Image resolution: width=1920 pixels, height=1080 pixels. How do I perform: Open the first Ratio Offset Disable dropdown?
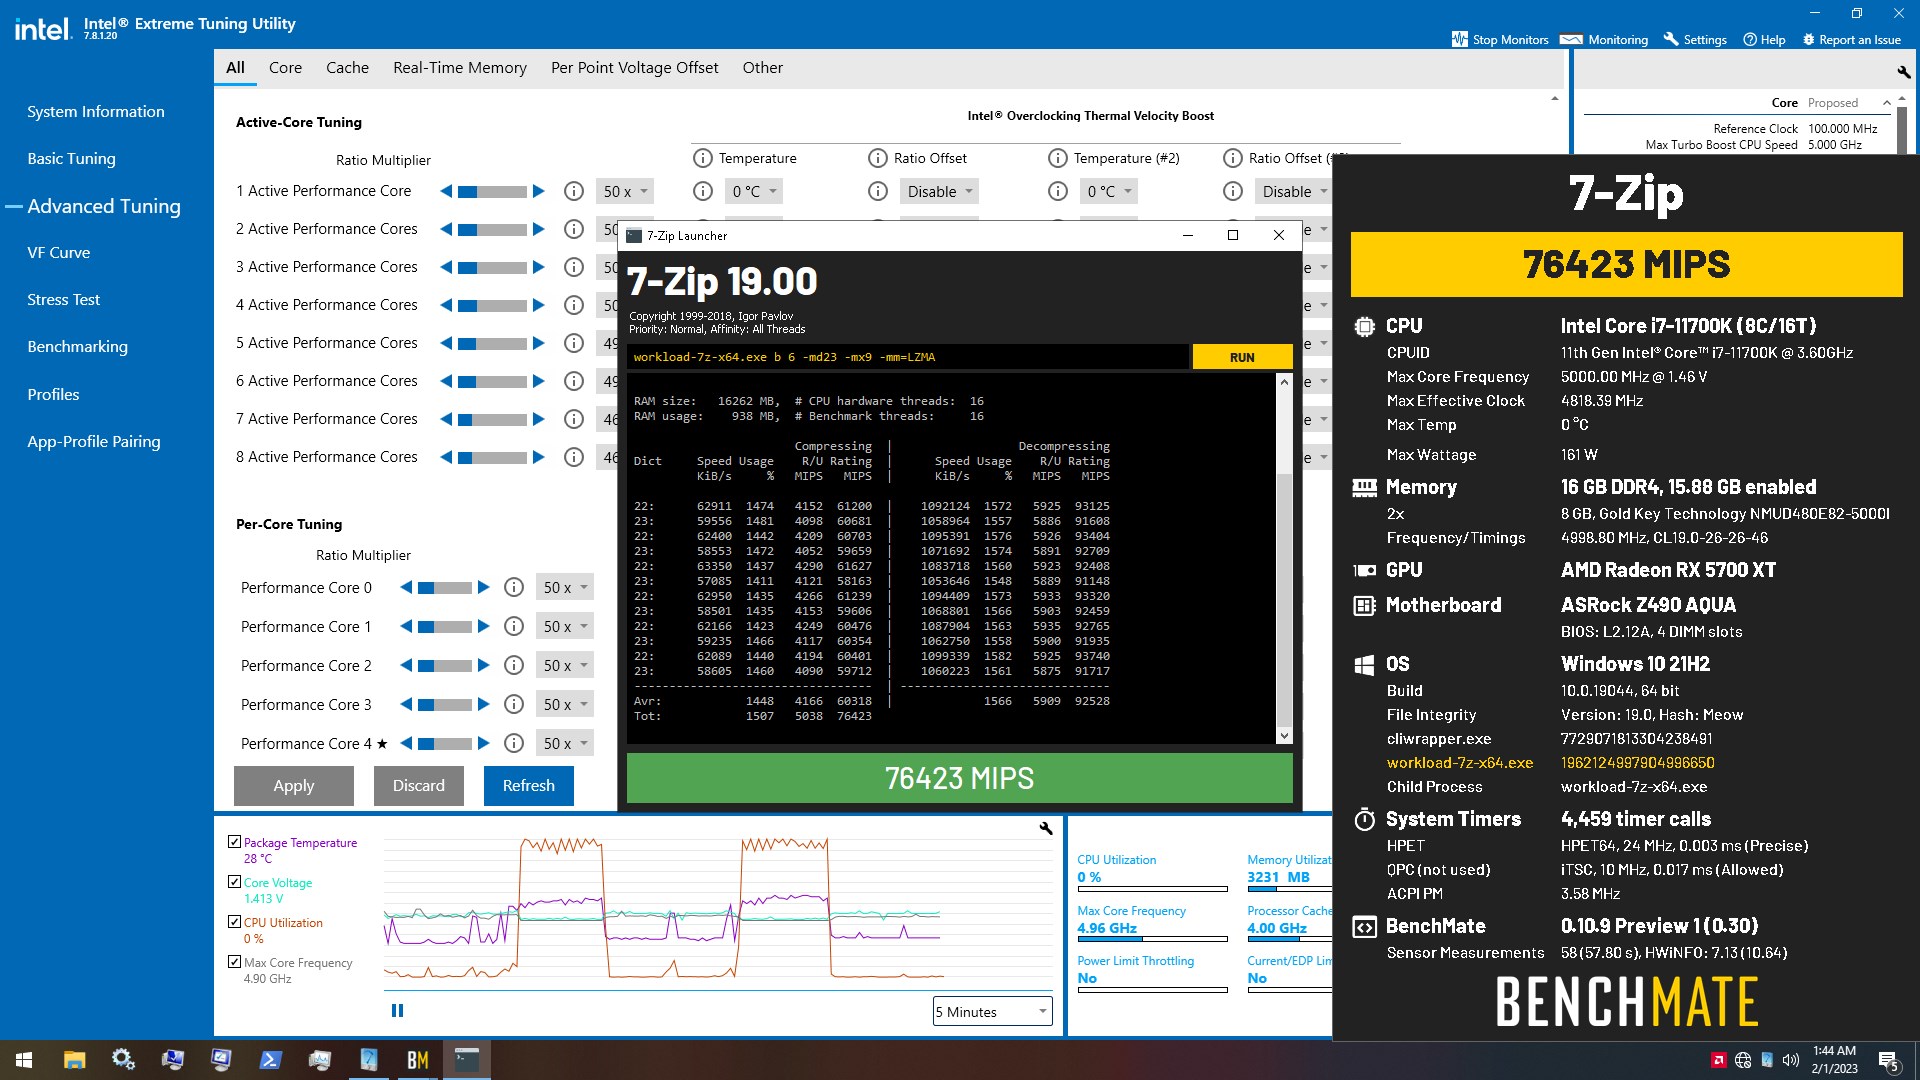(x=939, y=191)
